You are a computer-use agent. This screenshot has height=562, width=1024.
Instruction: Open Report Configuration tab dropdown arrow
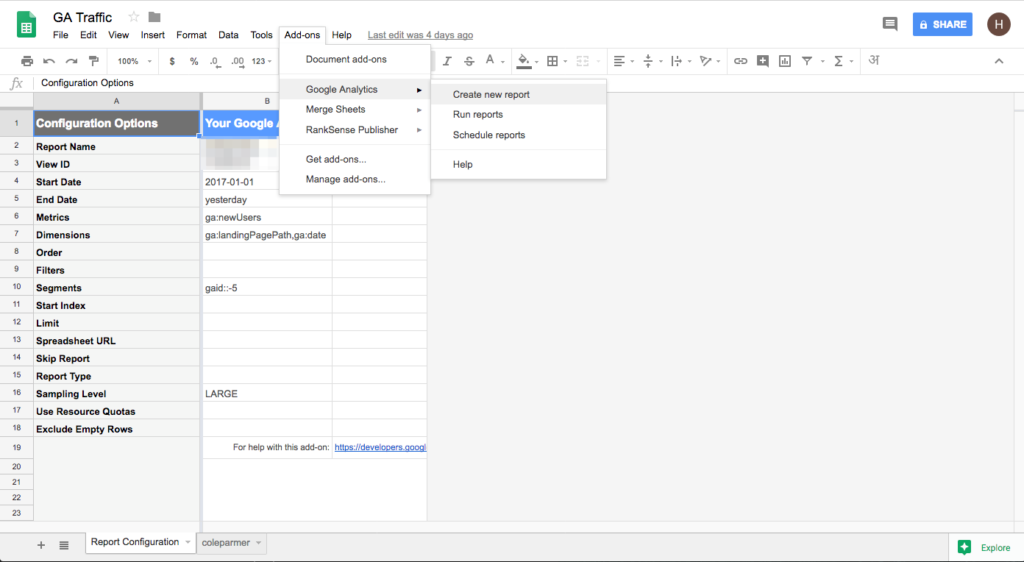coord(187,542)
